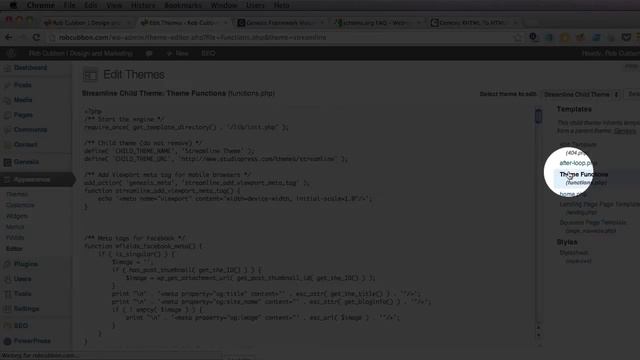Open the after-loop.php template

578,163
